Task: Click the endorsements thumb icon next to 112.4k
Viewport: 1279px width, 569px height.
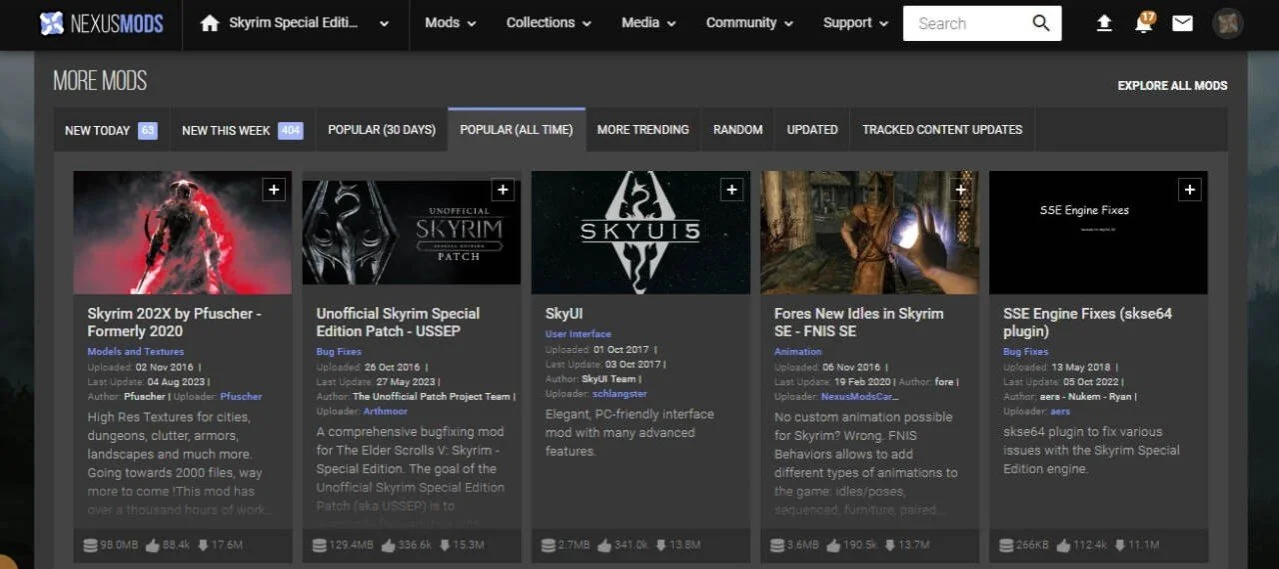Action: click(x=1064, y=545)
